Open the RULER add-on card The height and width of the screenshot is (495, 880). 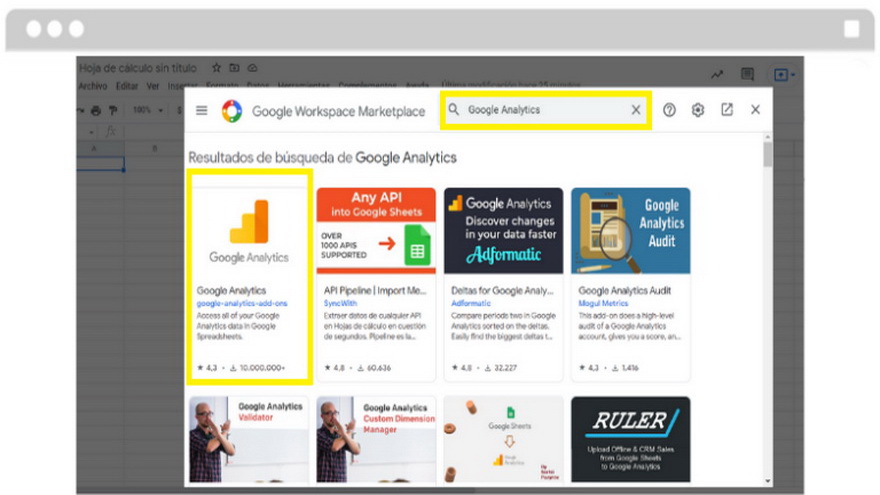pos(631,439)
